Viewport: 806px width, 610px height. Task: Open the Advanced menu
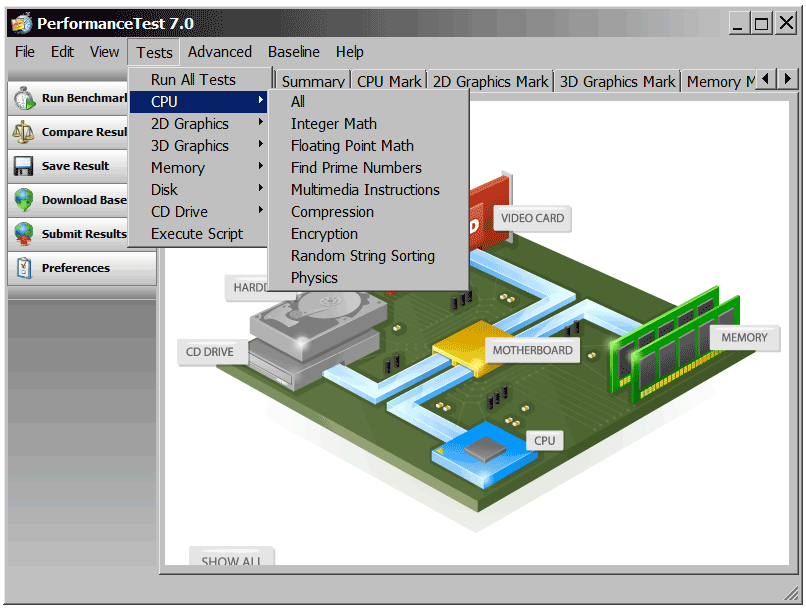point(220,52)
